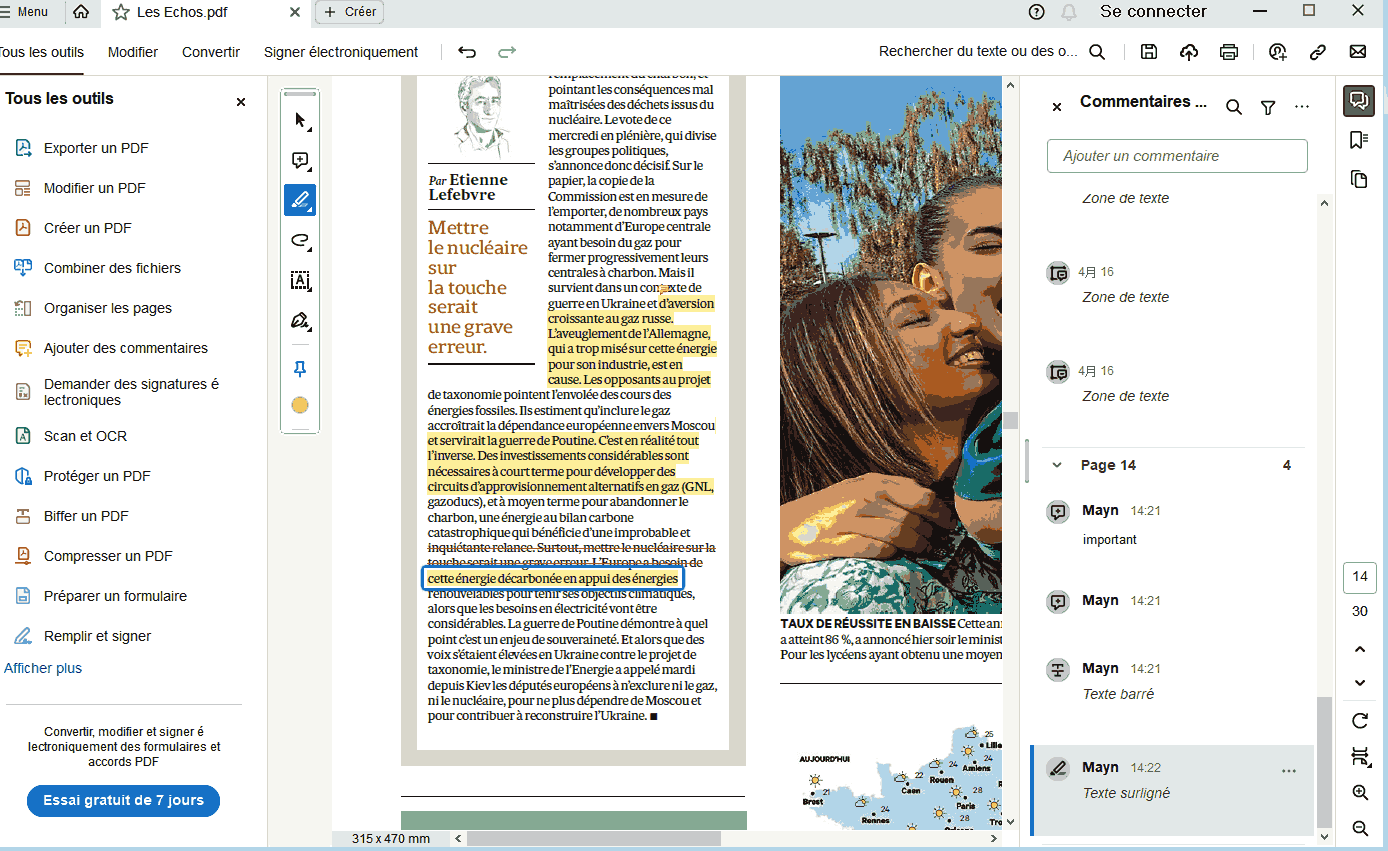The image size is (1388, 851).
Task: Click the search magnifier in top toolbar
Action: [x=1097, y=52]
